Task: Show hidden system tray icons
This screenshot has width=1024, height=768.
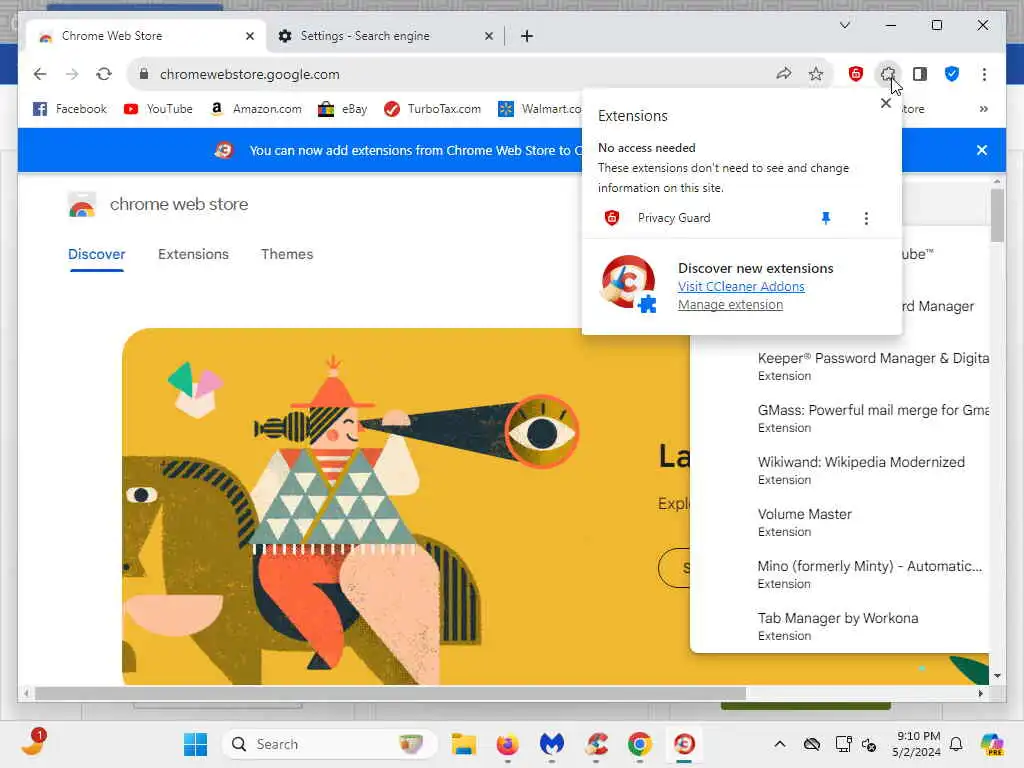Action: 780,744
